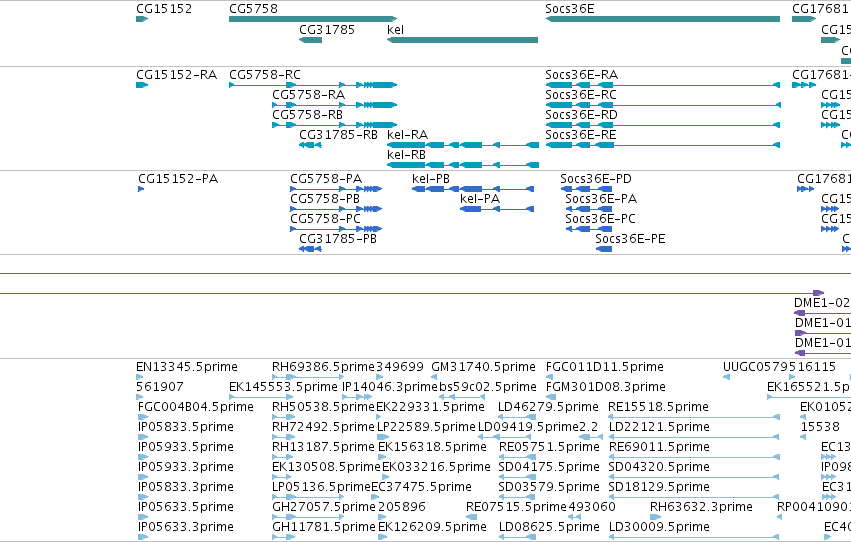Click EST RH63632.3prime
This screenshot has height=542, width=851.
[x=701, y=507]
